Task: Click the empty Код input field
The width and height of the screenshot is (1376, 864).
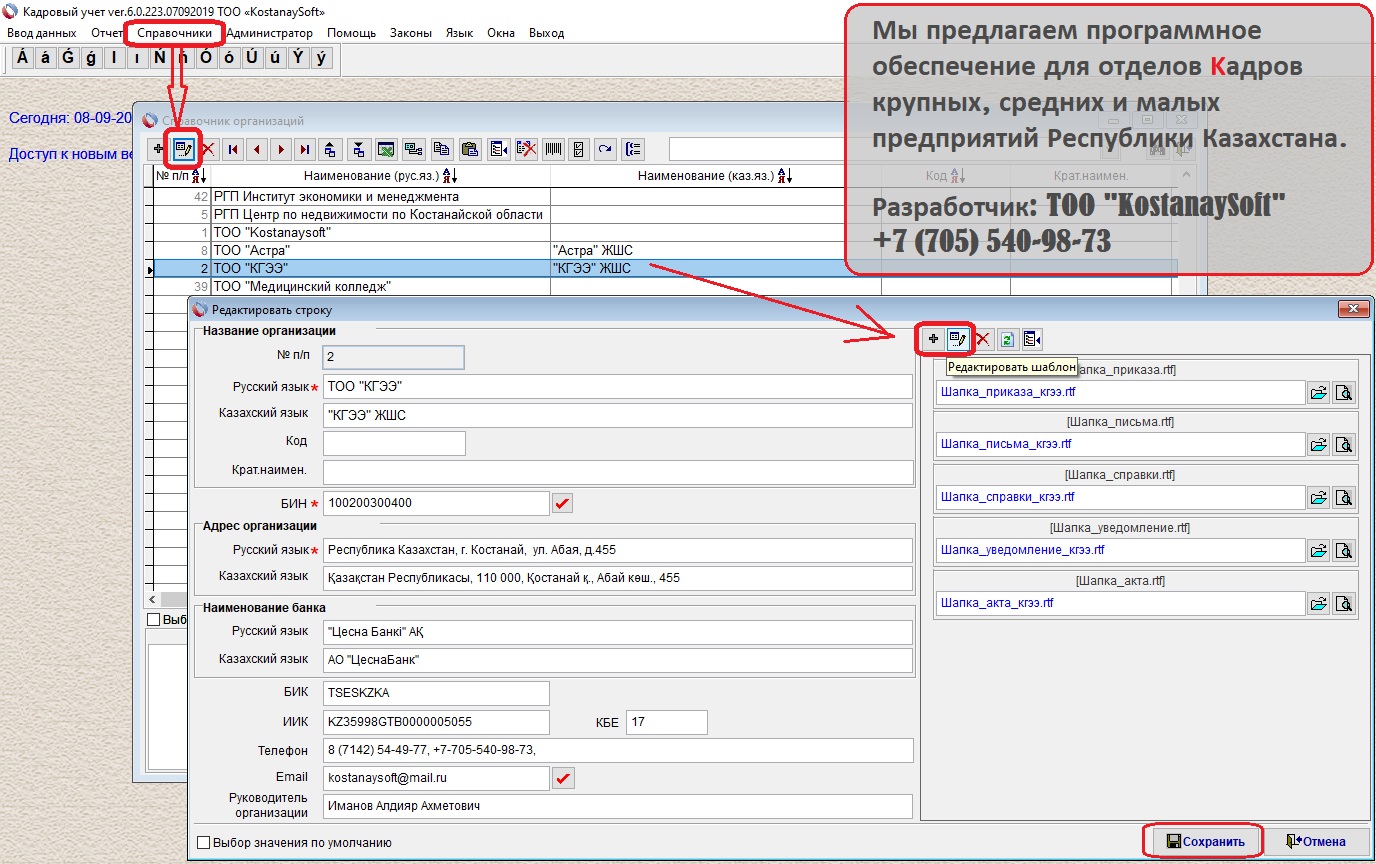Action: [x=394, y=443]
